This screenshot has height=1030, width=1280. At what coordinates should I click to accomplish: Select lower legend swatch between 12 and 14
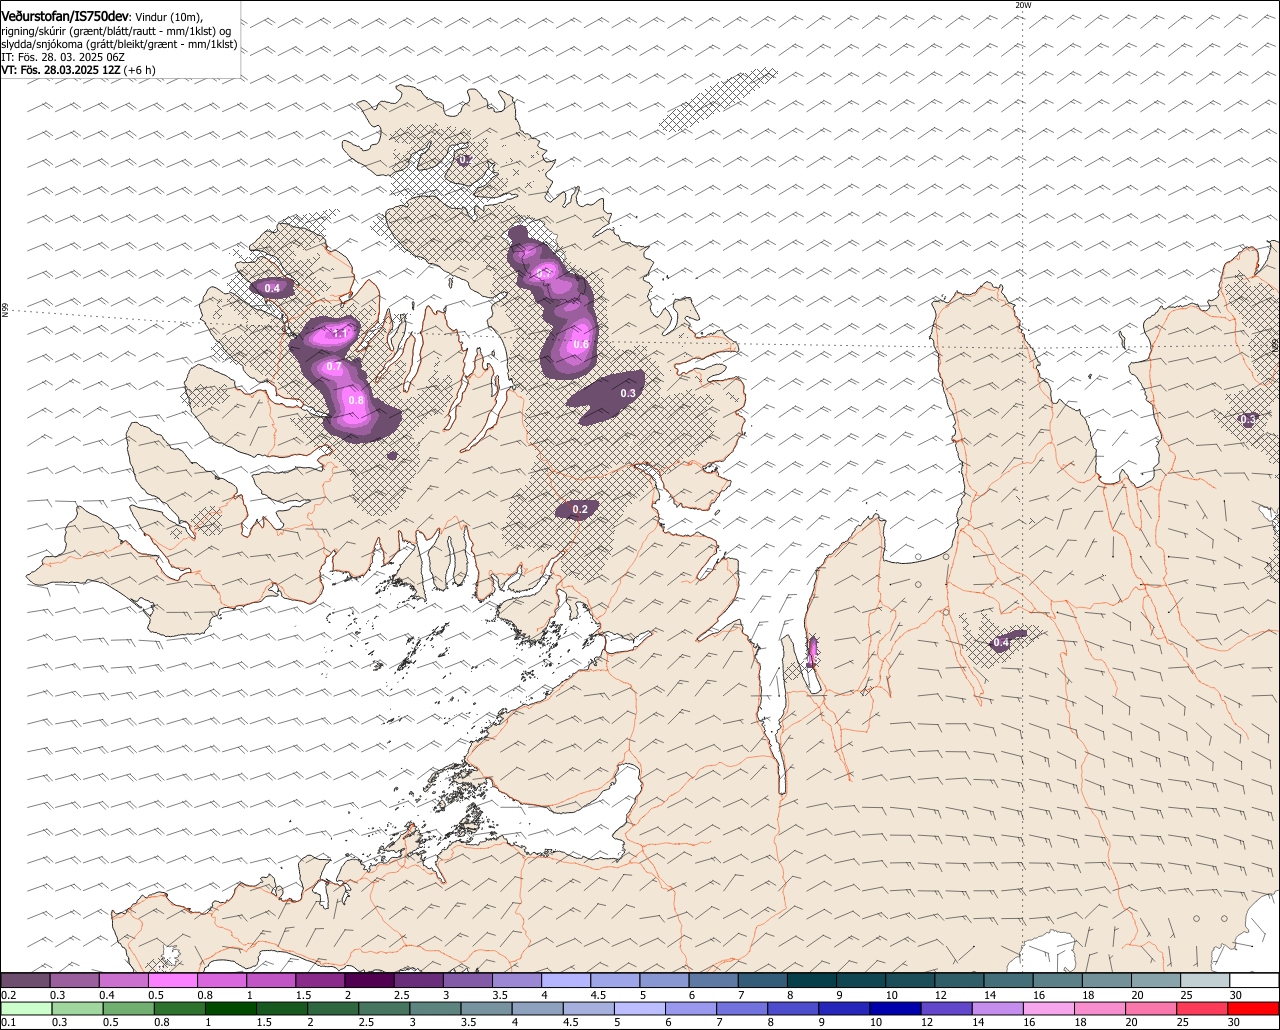948,1009
